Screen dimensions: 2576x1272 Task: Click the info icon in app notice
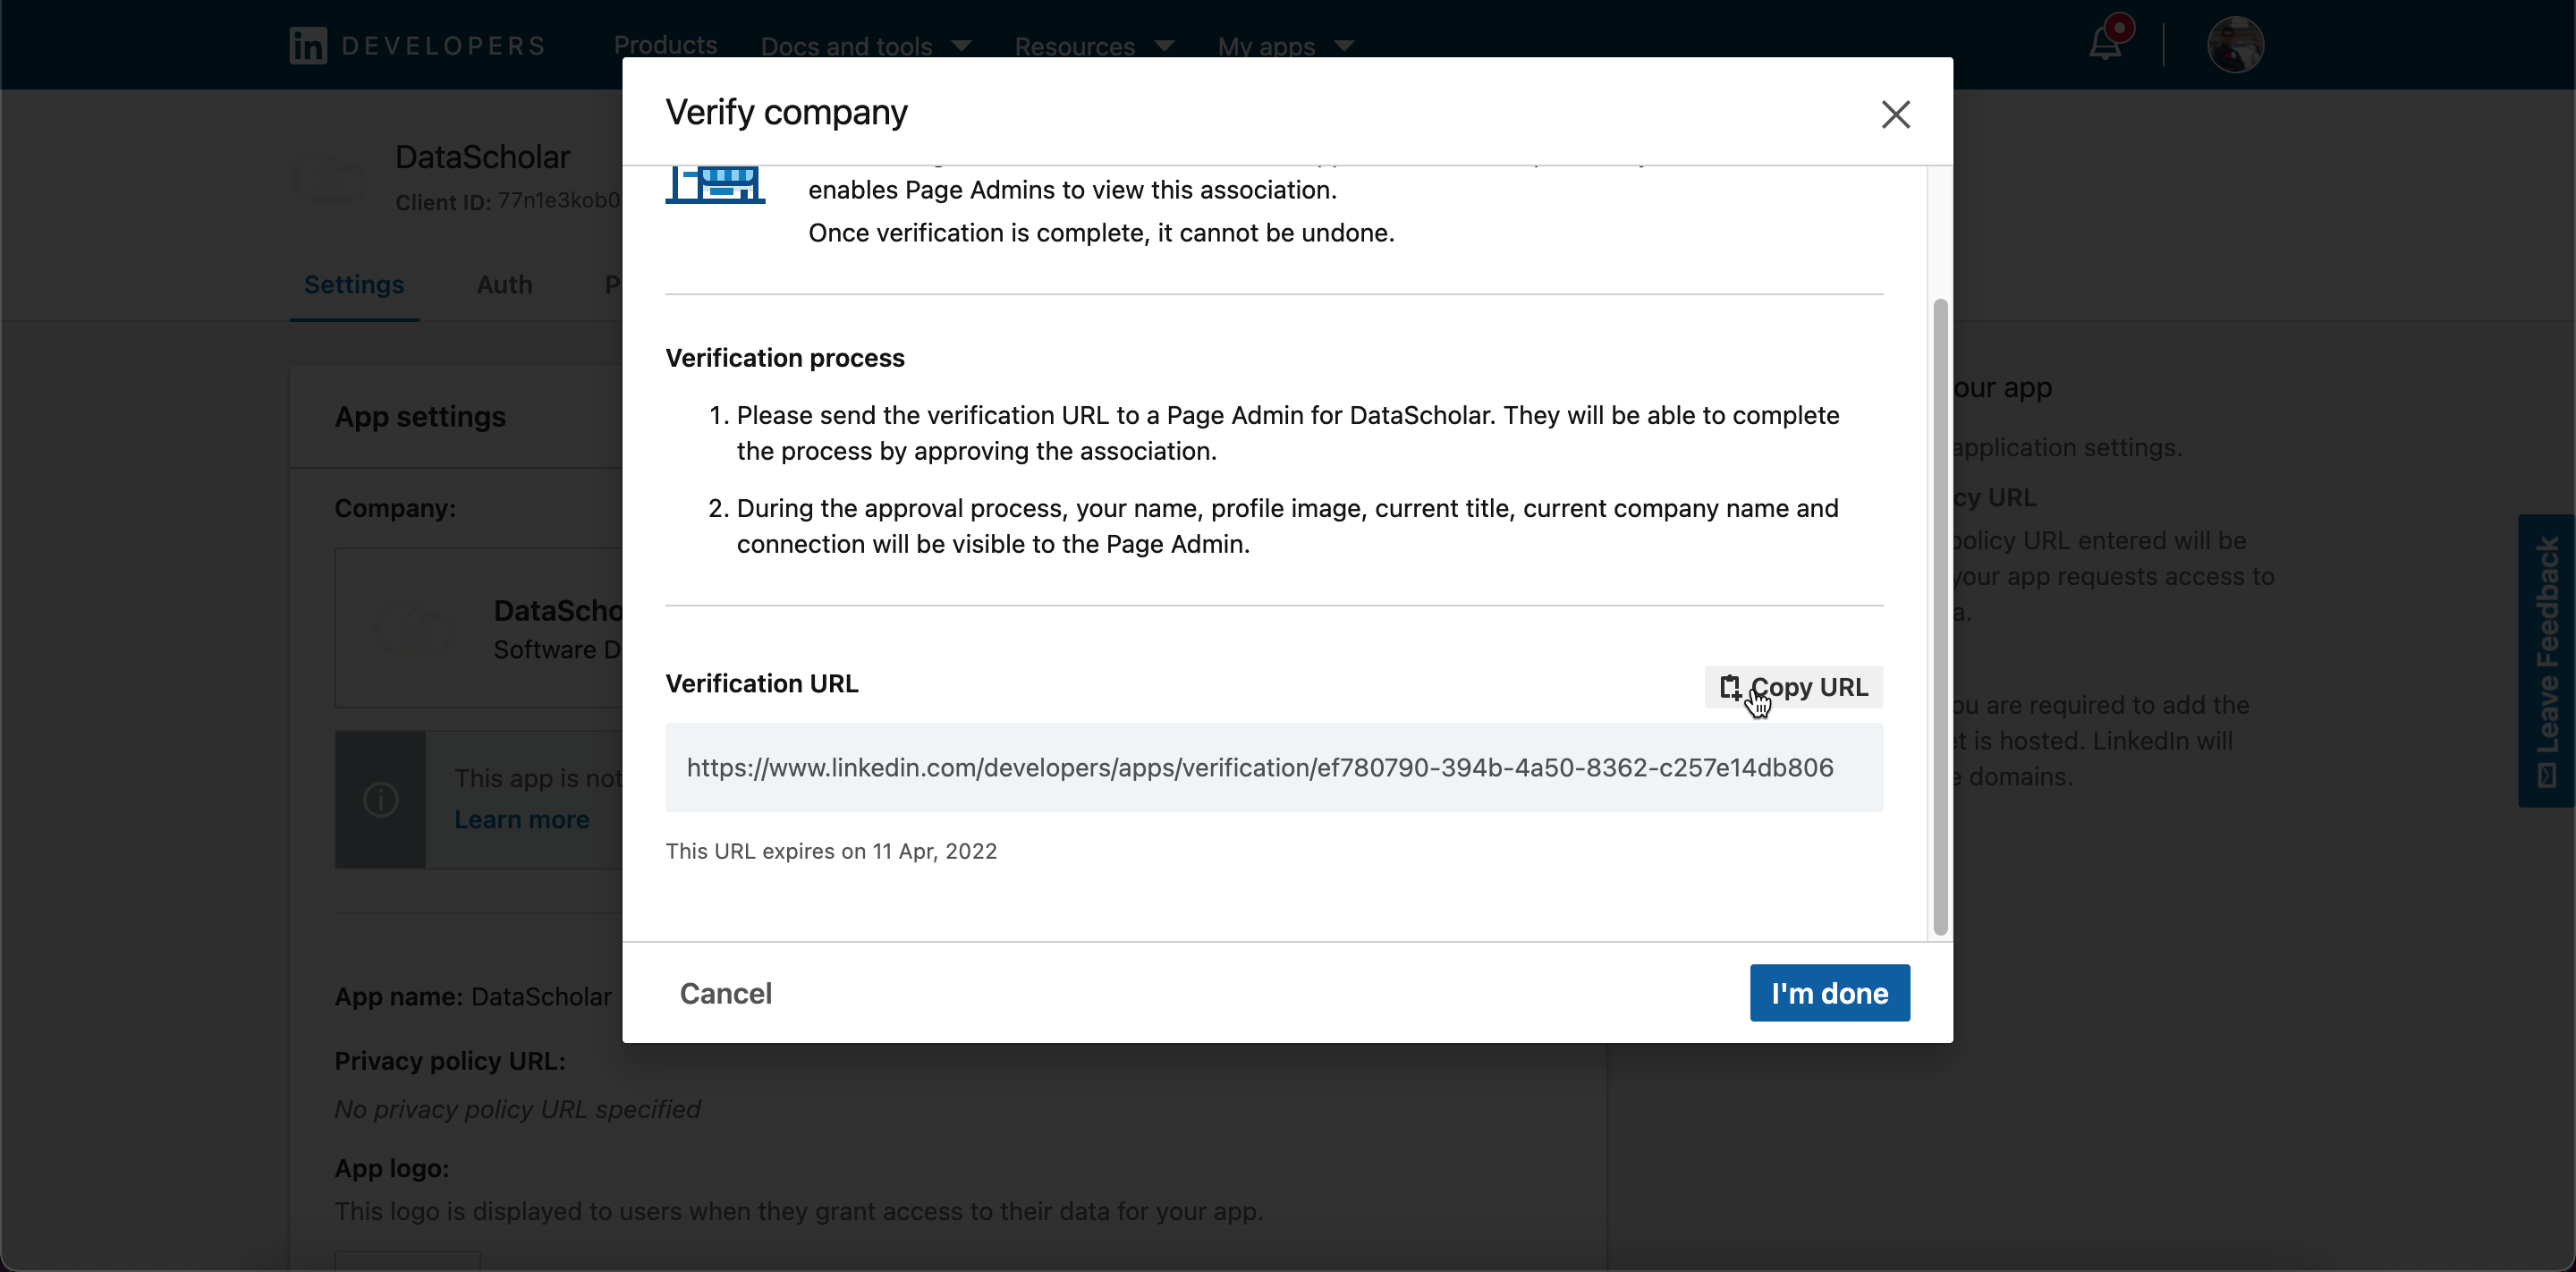point(381,799)
